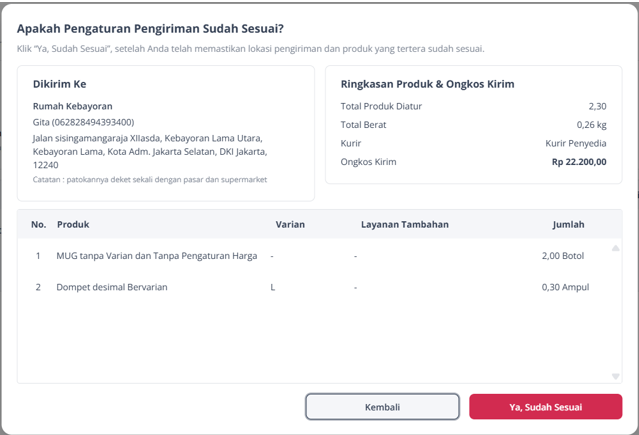Click the Produk column header
639x435 pixels.
(x=73, y=224)
